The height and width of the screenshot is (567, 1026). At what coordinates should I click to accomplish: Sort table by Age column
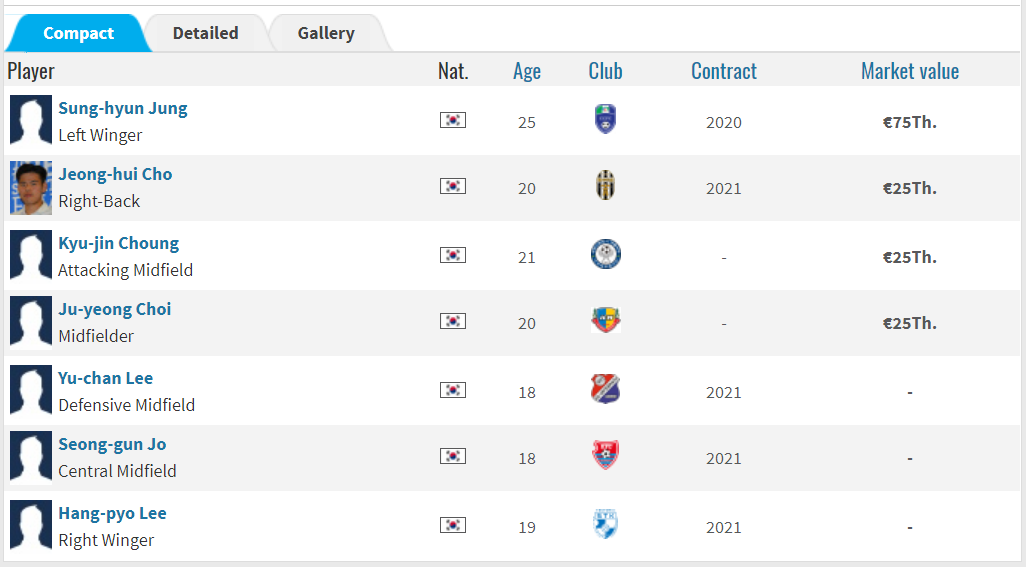point(527,71)
